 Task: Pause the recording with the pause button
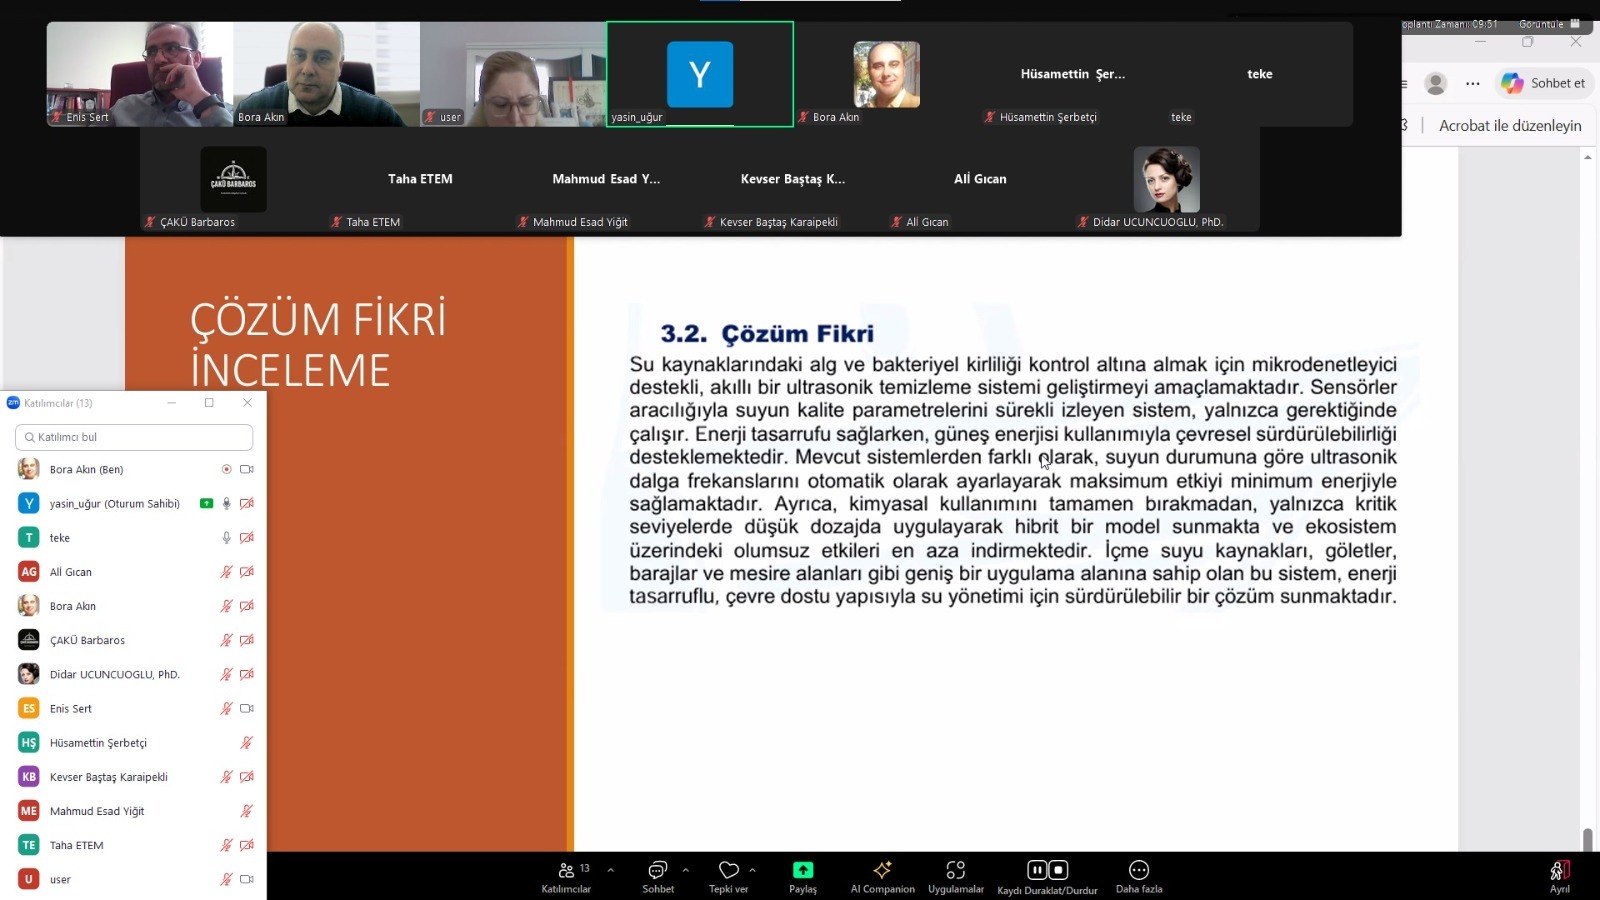click(x=1037, y=870)
